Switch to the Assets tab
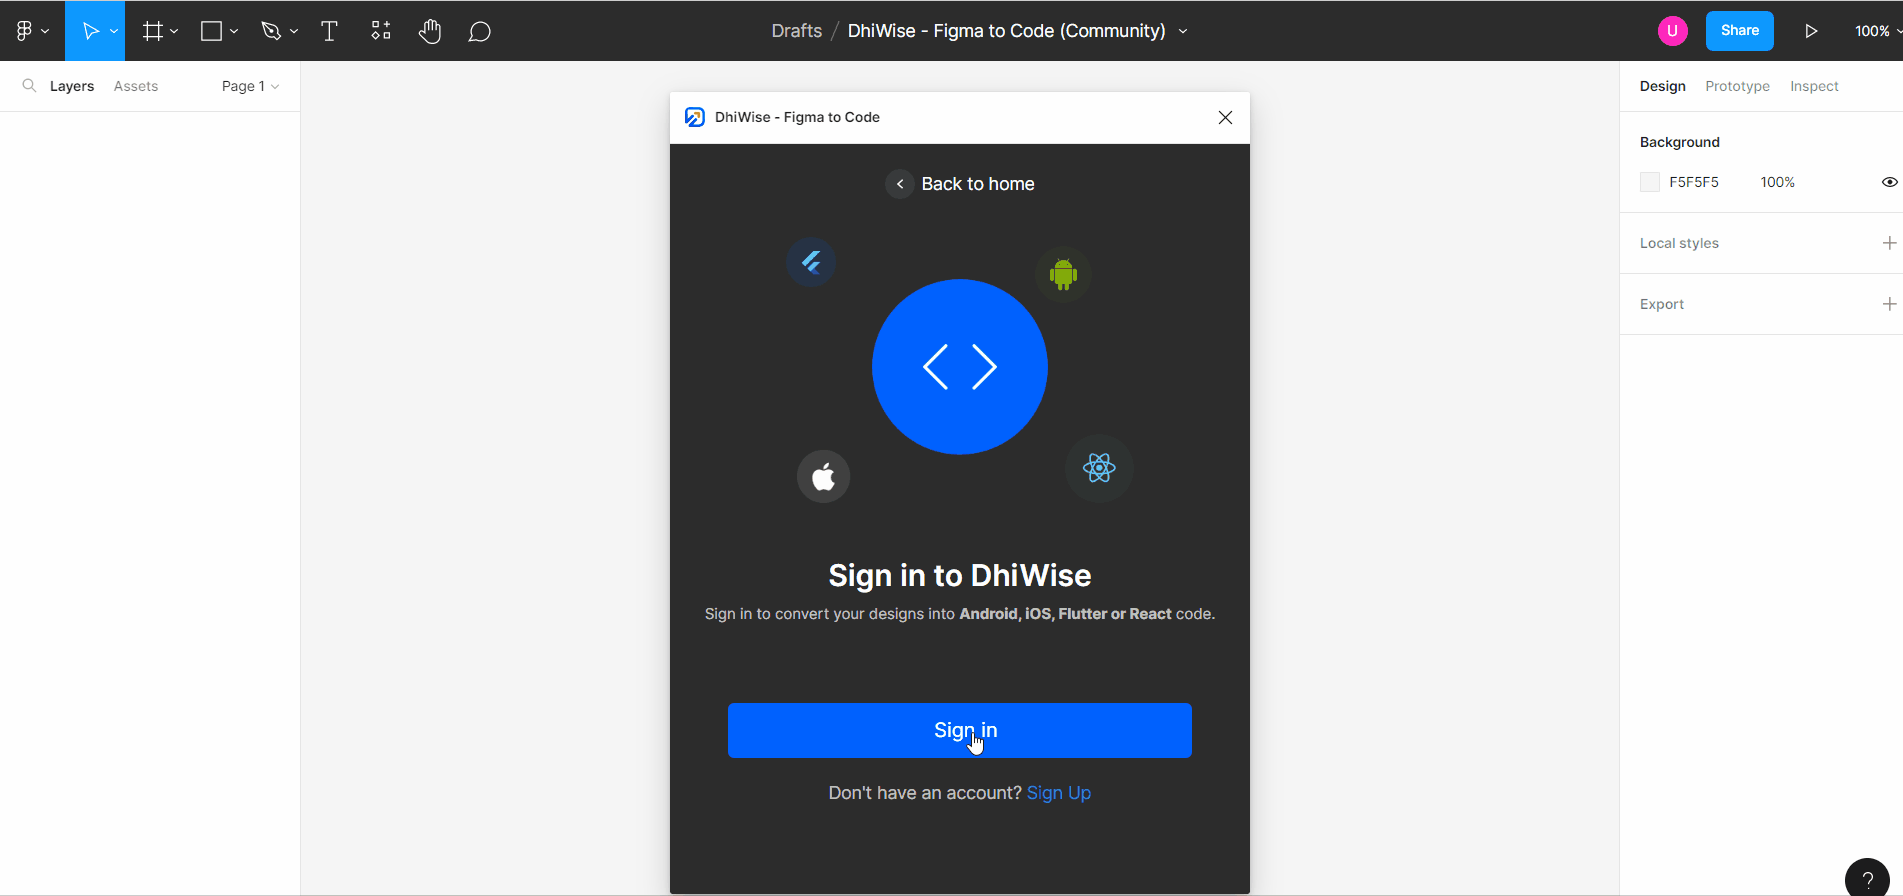Screen dimensions: 1903x896 point(136,86)
